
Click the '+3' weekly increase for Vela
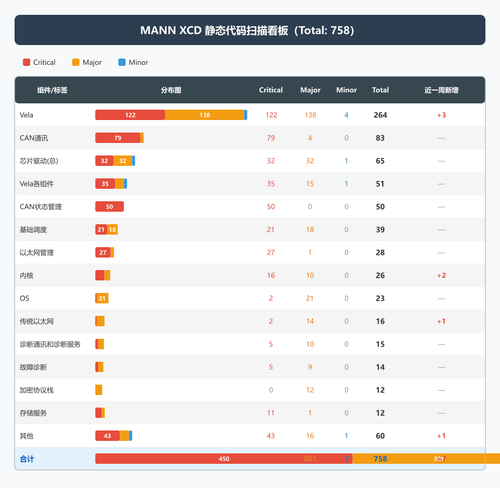[x=441, y=115]
